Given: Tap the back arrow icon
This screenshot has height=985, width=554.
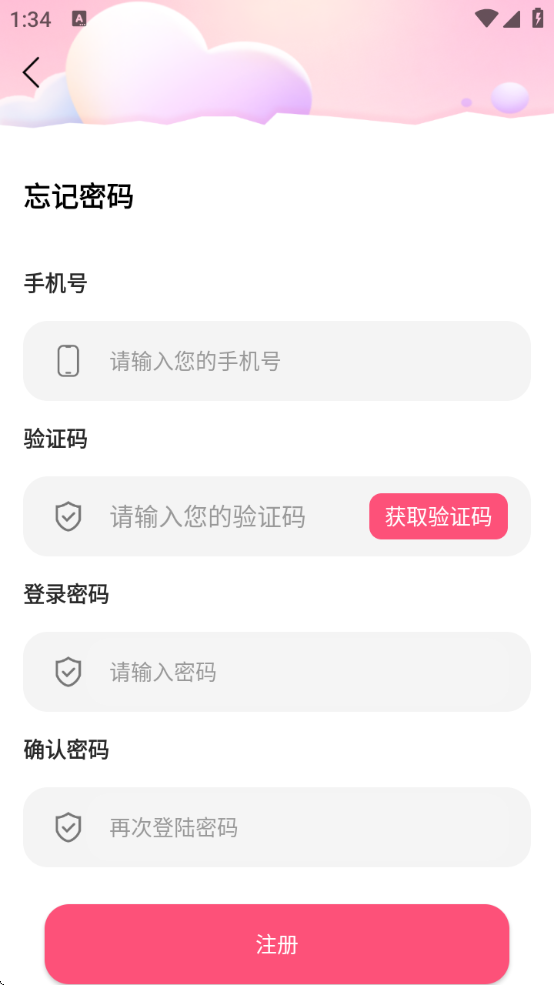Looking at the screenshot, I should point(31,72).
